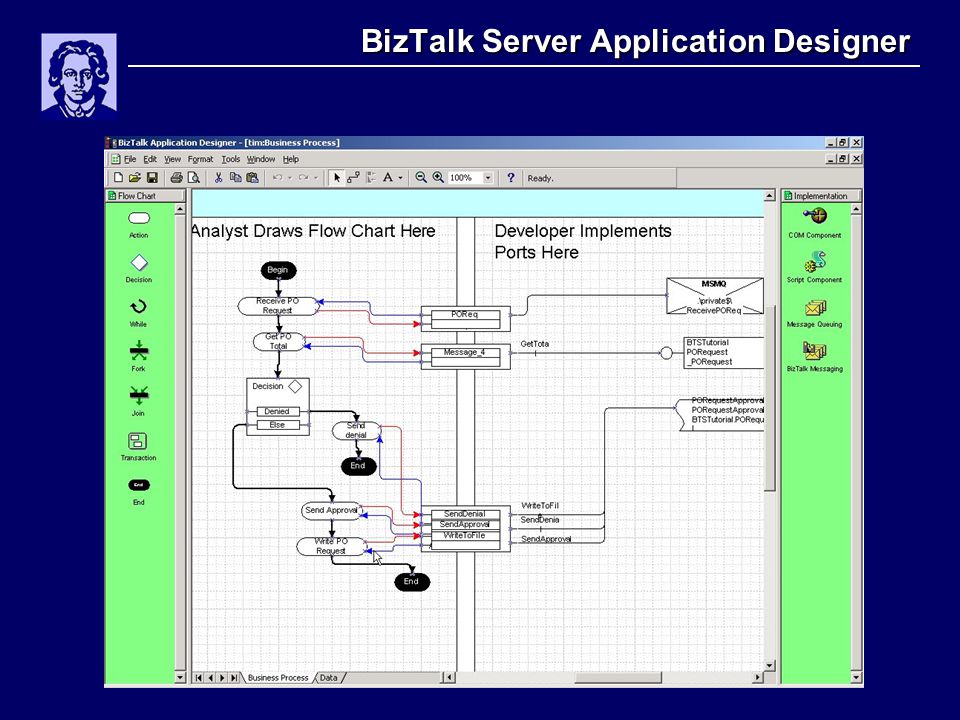The height and width of the screenshot is (720, 960).
Task: Select the Decision shape in Flow Chart
Action: pyautogui.click(x=139, y=268)
